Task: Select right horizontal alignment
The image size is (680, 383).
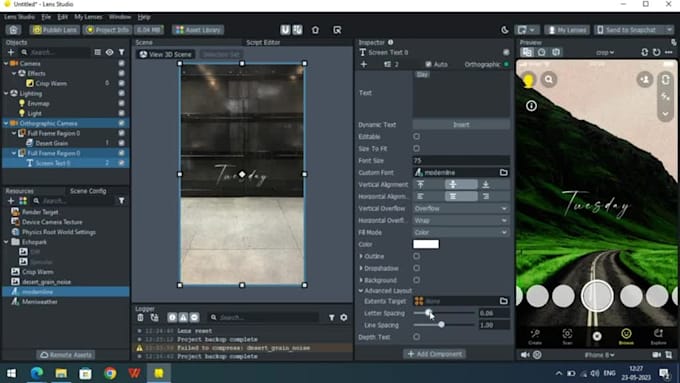Action: tap(486, 196)
